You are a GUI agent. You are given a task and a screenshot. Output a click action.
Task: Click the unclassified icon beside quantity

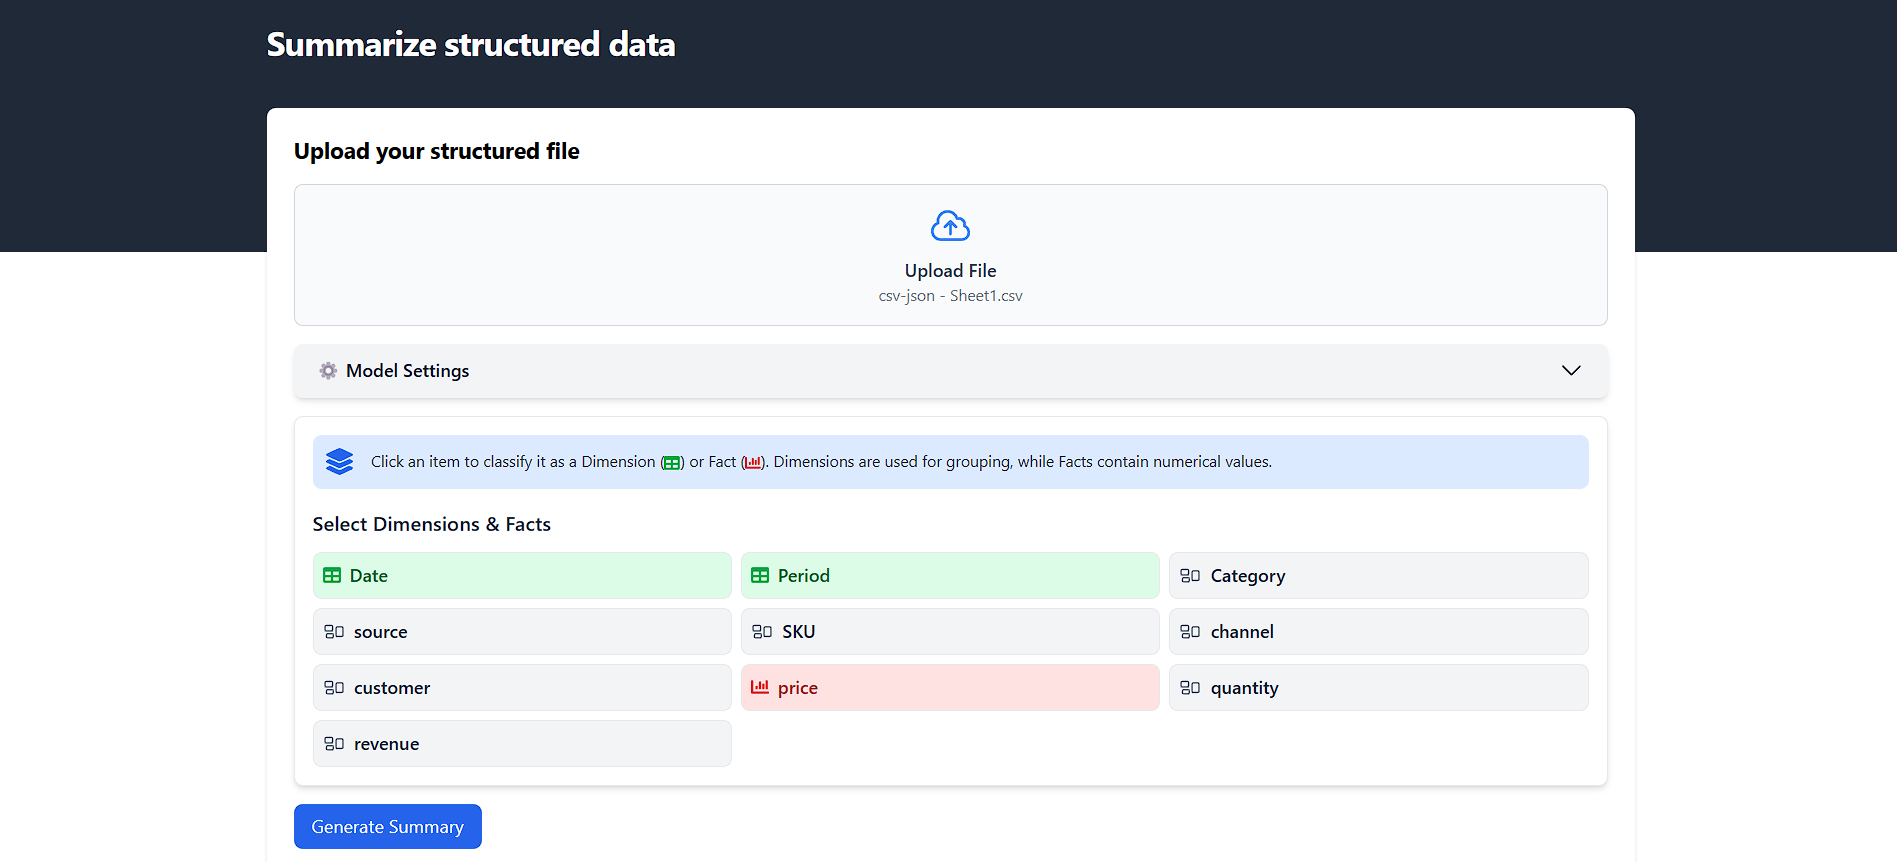click(x=1190, y=688)
